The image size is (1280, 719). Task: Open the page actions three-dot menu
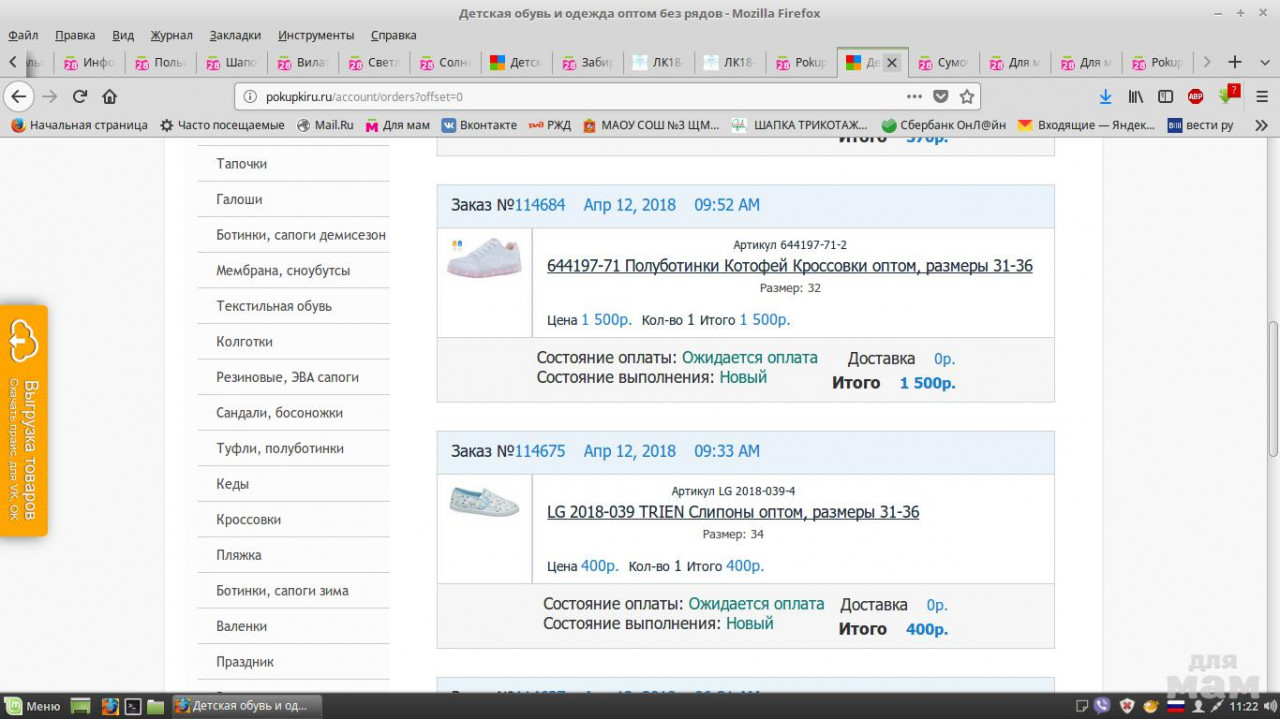pos(914,97)
